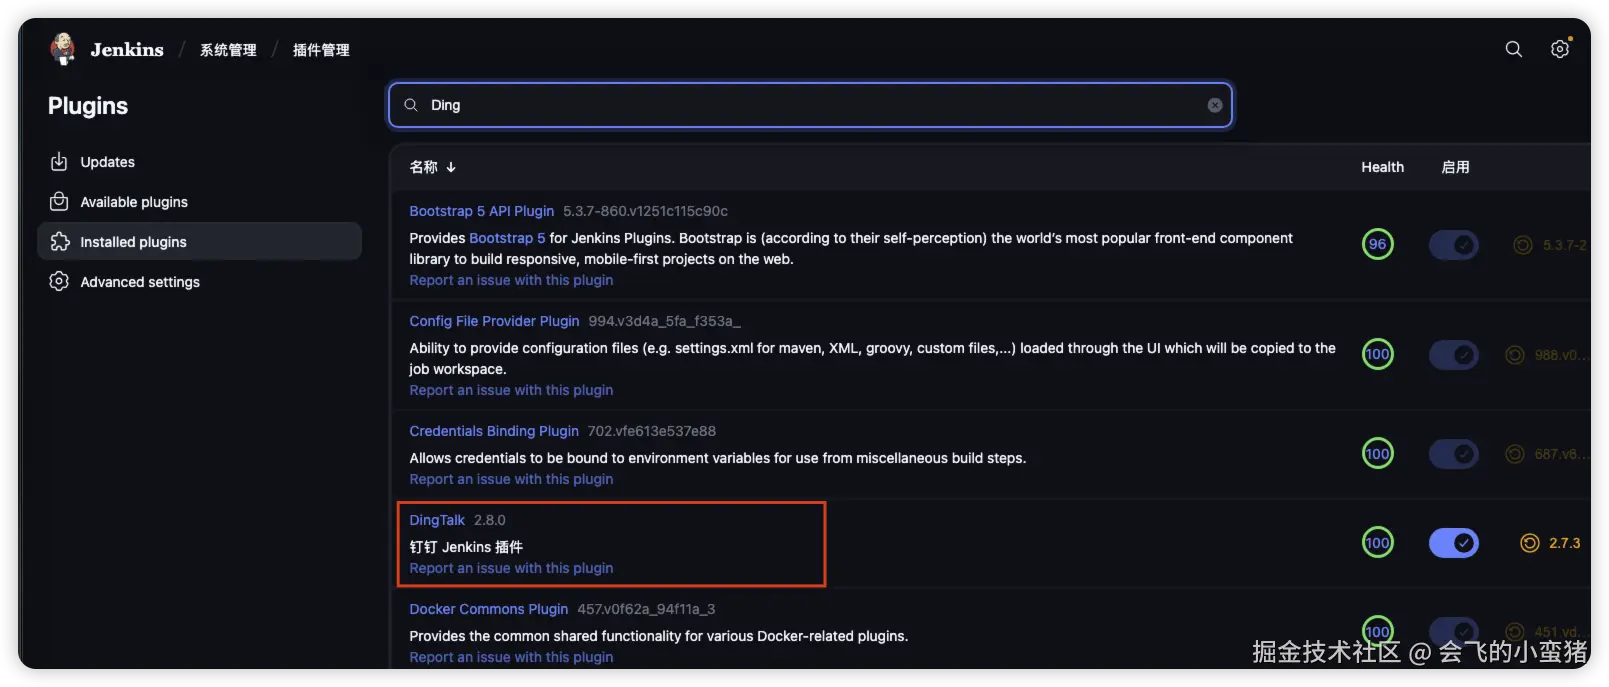Click the DingTalk downgrade icon next to 2.7.3
Screen dimensions: 1609x687
pyautogui.click(x=1530, y=543)
